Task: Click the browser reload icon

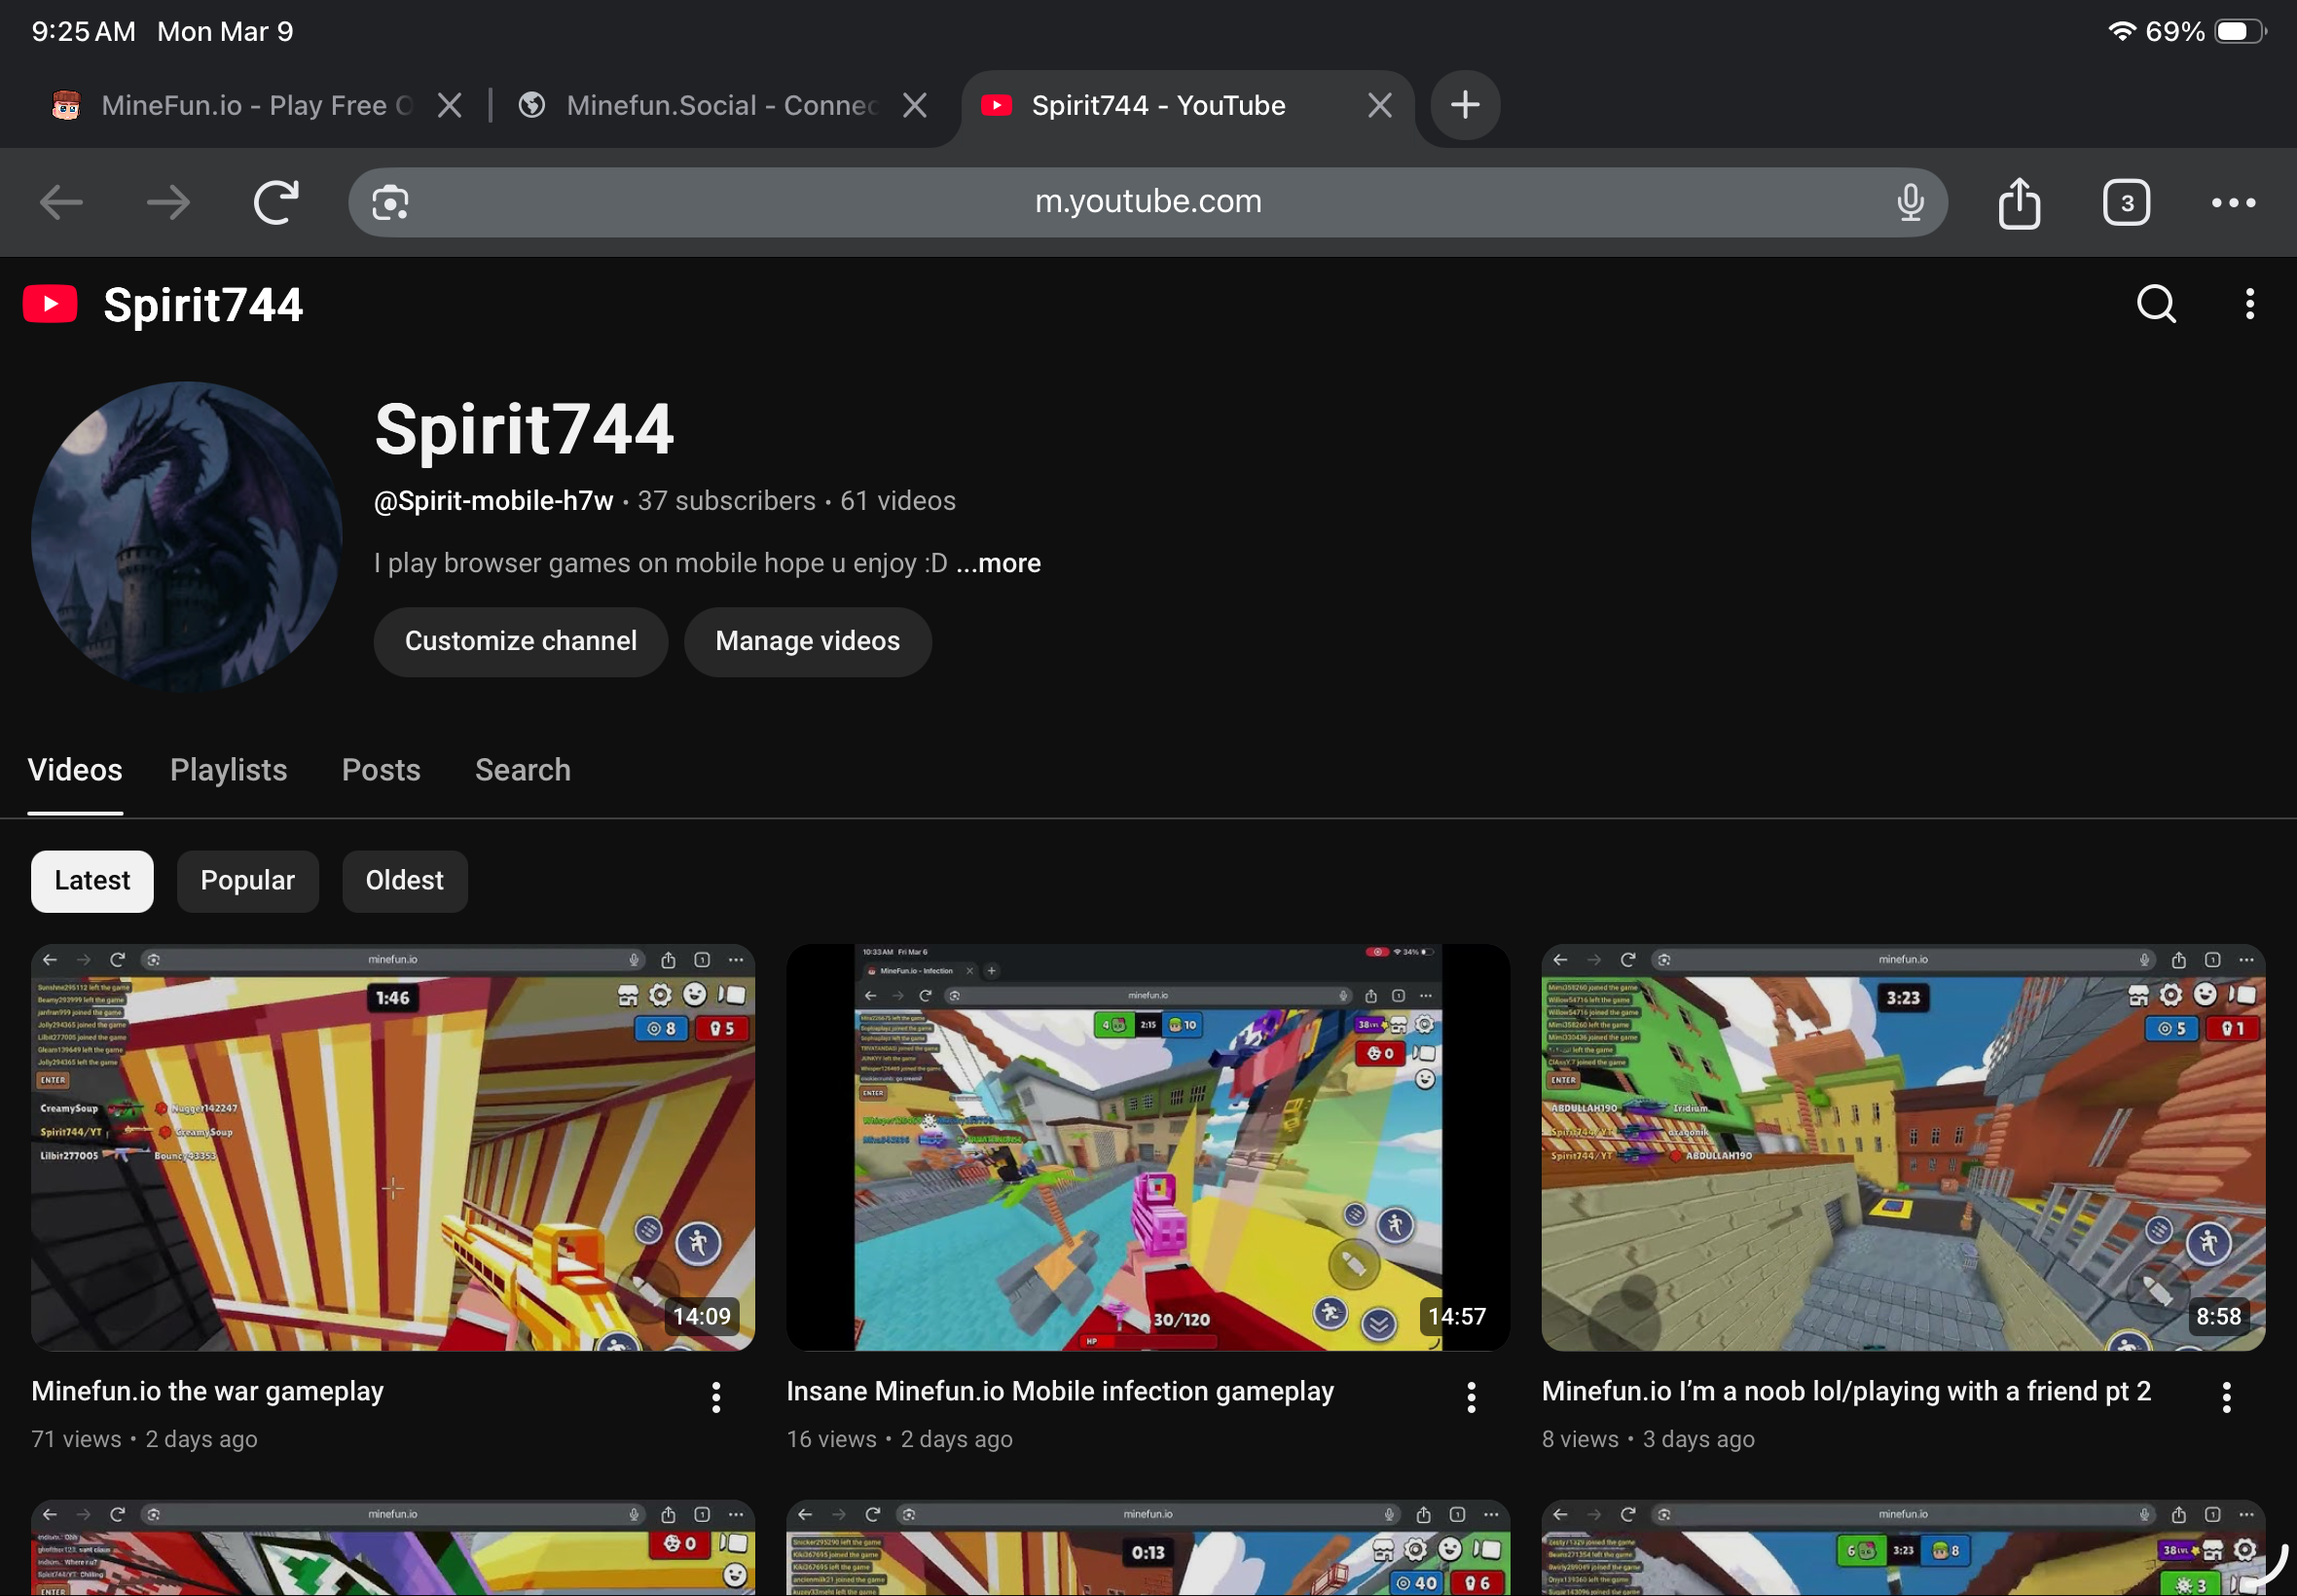Action: tap(275, 203)
